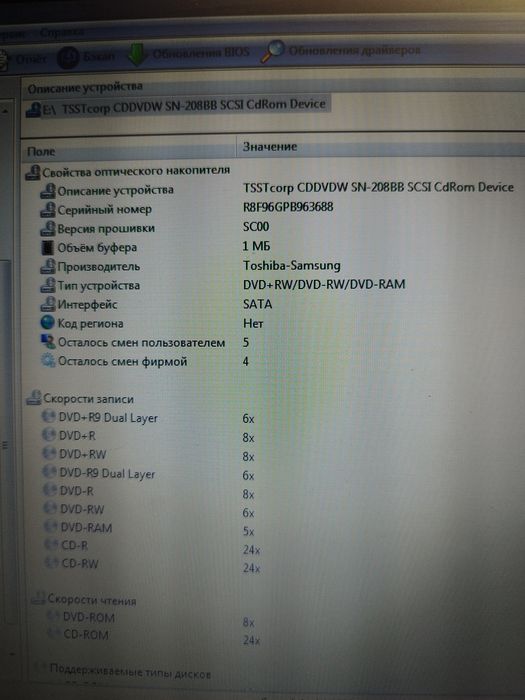Select the 24x write speed for CD-R
Screen dimensions: 525x700
[x=251, y=550]
